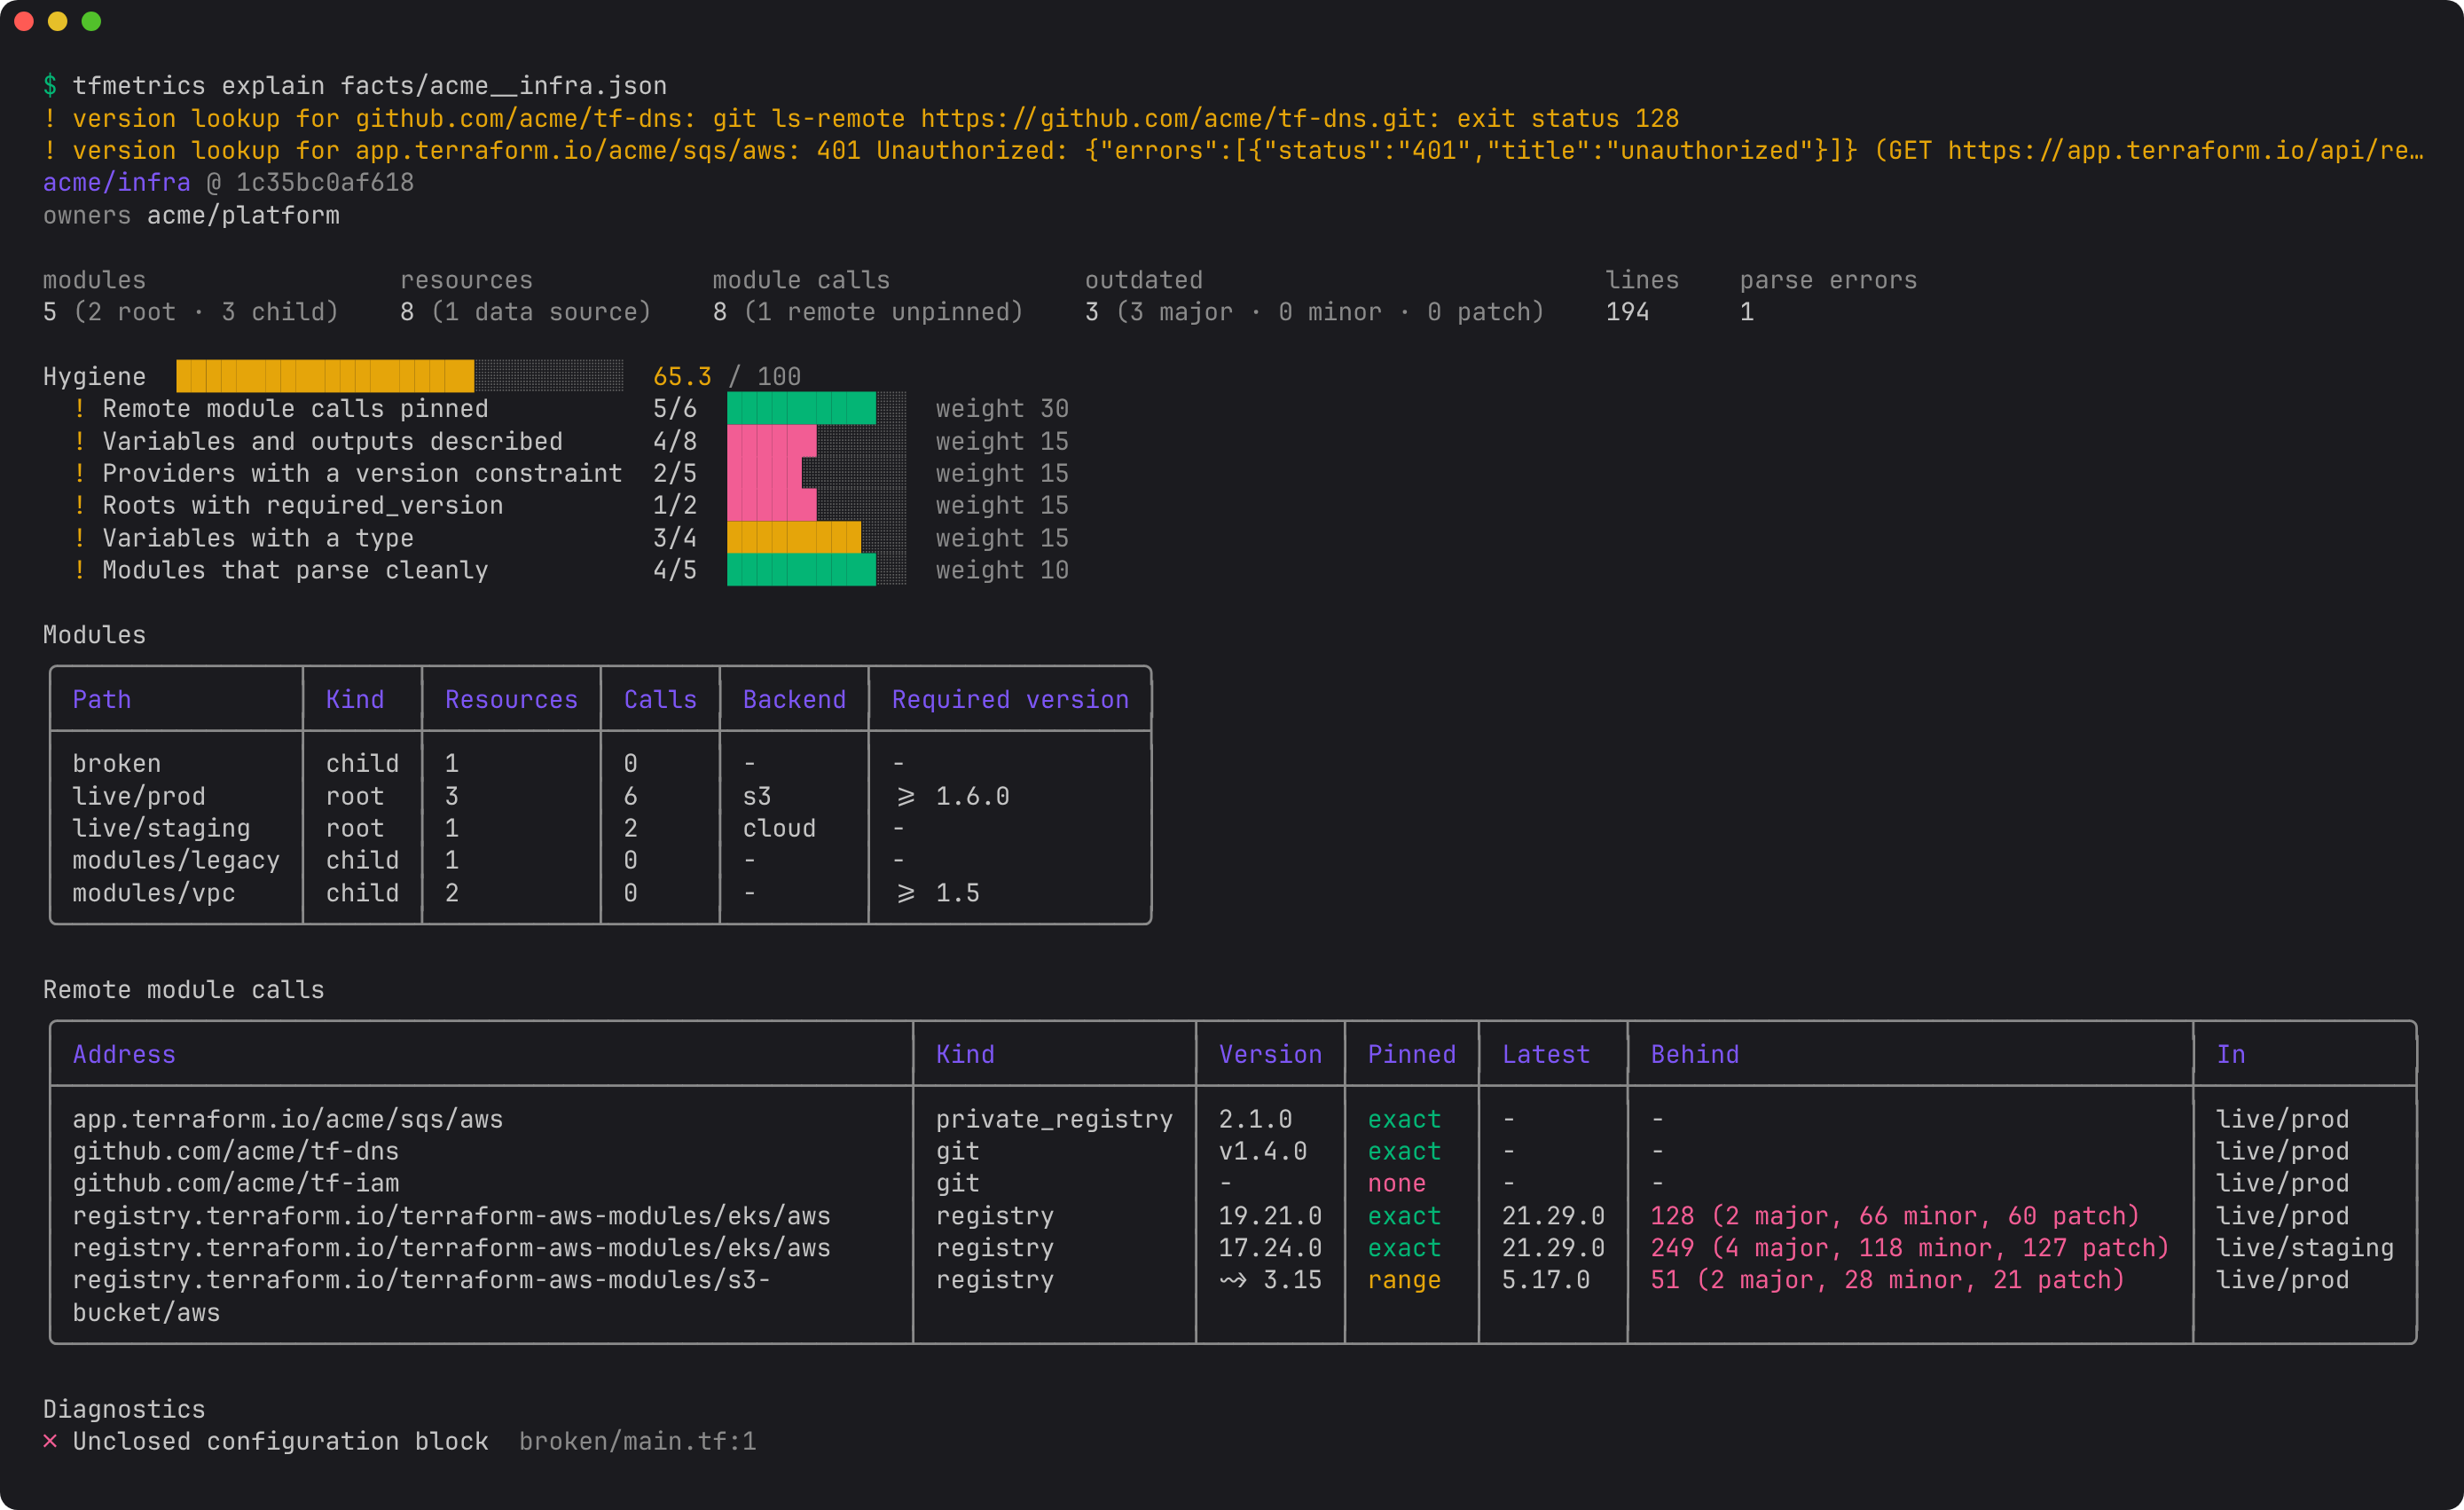Viewport: 2464px width, 1510px height.
Task: Click the live/staging value in the In column
Action: click(x=2305, y=1248)
